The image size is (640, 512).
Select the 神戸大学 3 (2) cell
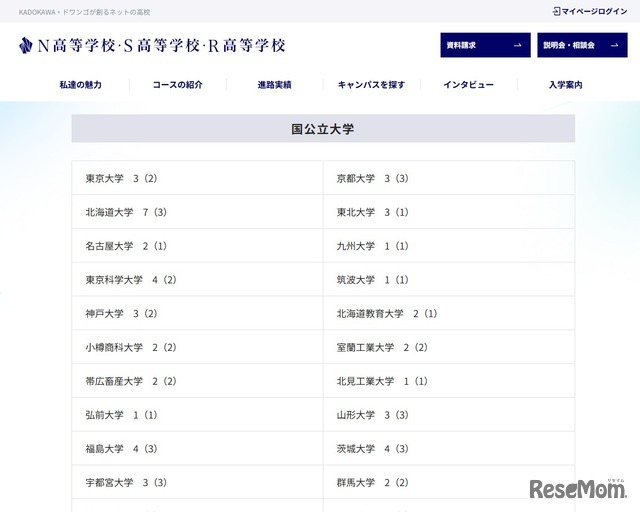pos(198,314)
